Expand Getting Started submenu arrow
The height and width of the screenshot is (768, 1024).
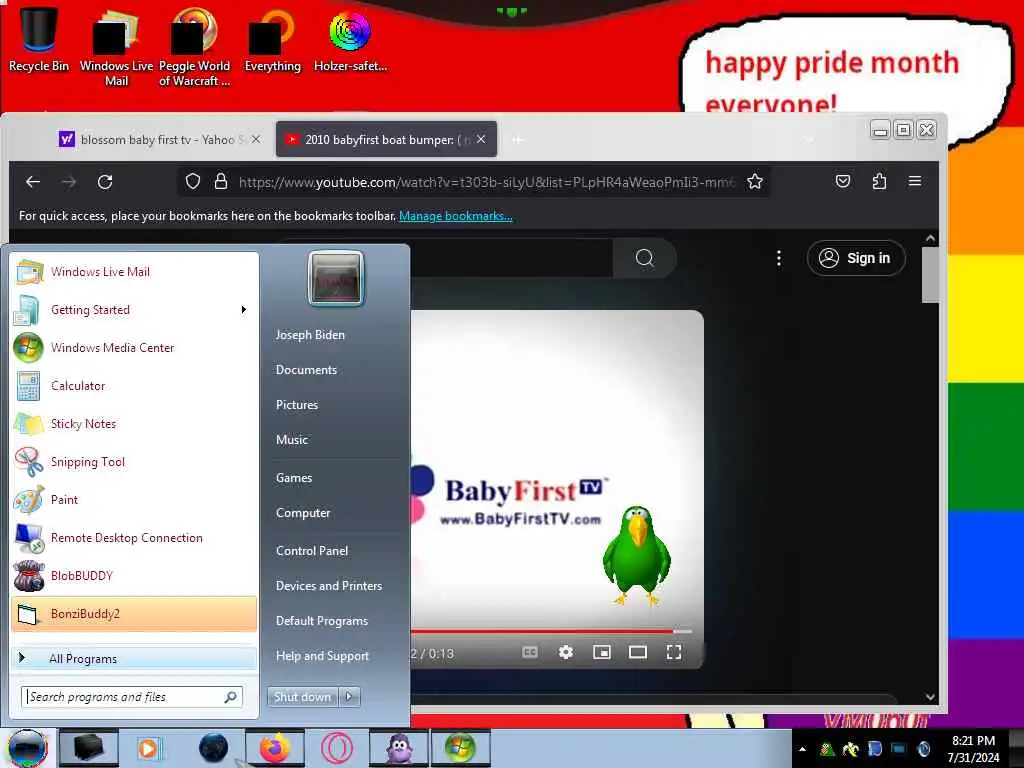pos(244,310)
